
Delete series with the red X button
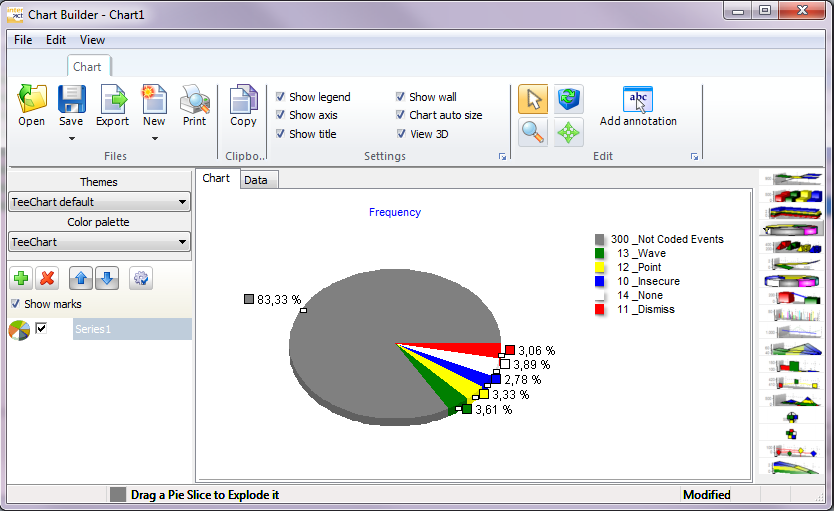47,278
